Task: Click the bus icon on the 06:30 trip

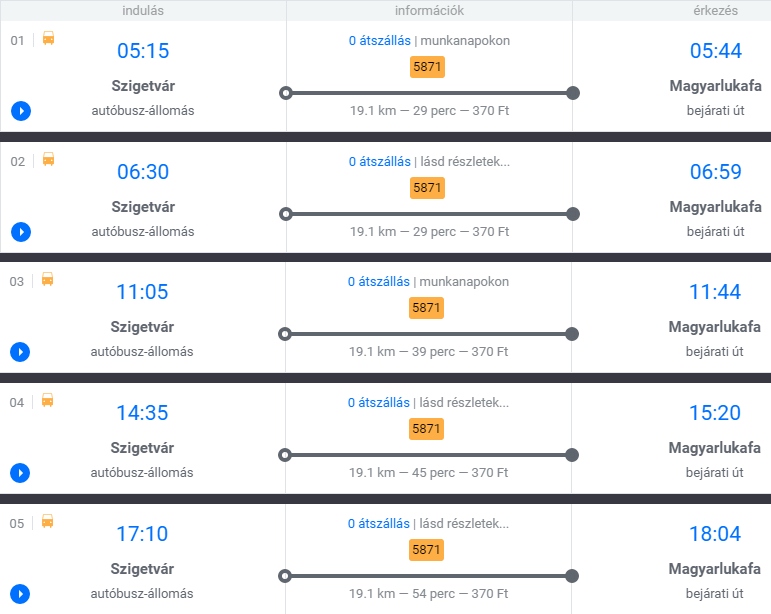Action: (x=48, y=159)
